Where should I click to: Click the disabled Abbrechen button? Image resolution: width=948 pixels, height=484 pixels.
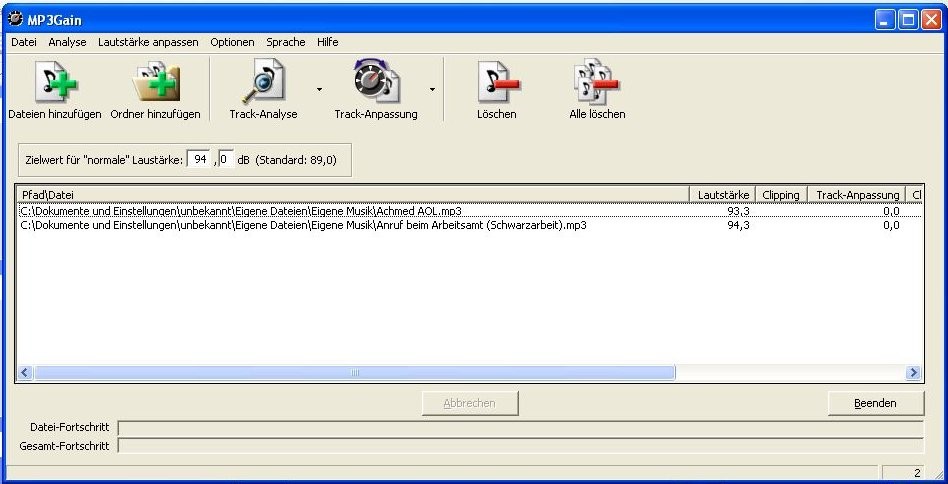pyautogui.click(x=470, y=403)
